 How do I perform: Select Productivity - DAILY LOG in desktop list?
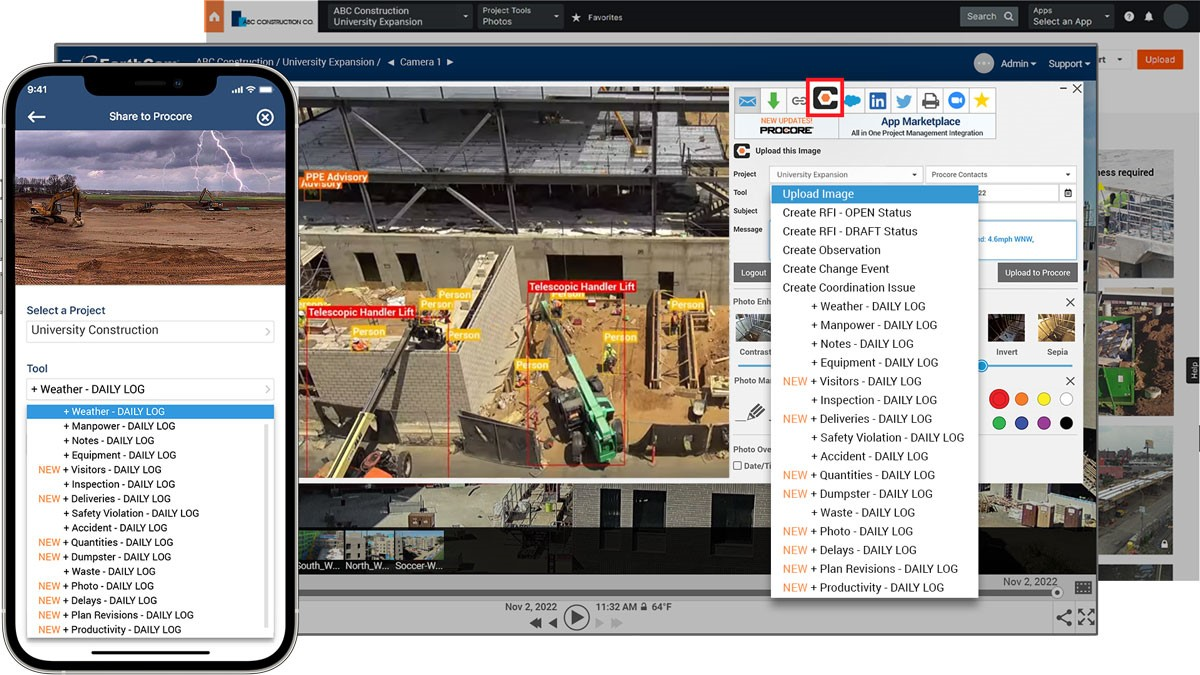tap(875, 587)
